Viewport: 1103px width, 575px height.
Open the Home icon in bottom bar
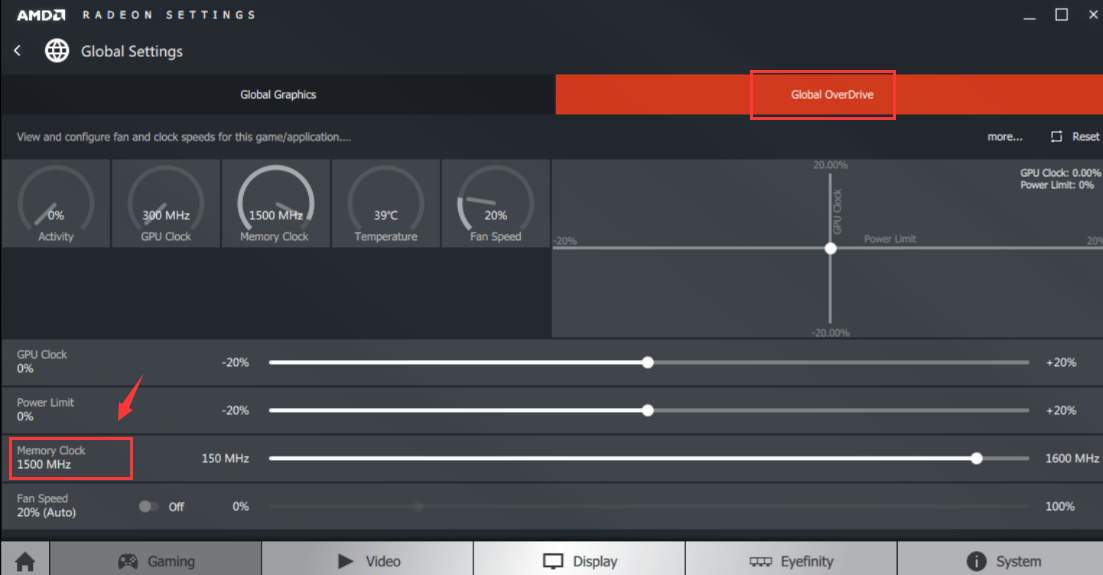[25, 561]
